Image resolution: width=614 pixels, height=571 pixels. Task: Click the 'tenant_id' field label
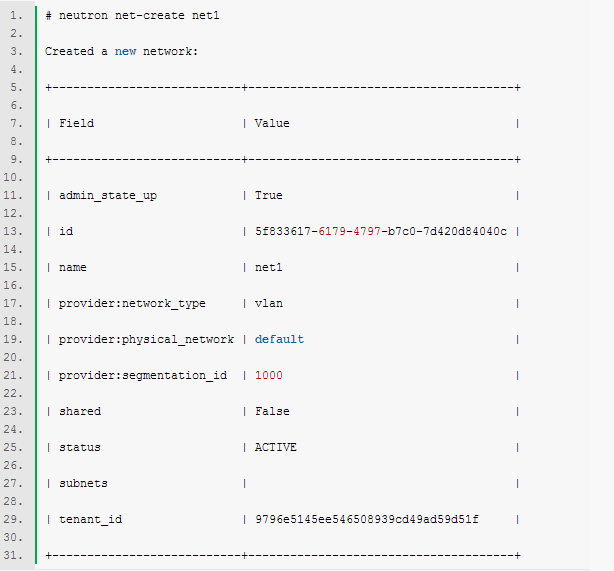click(x=90, y=519)
